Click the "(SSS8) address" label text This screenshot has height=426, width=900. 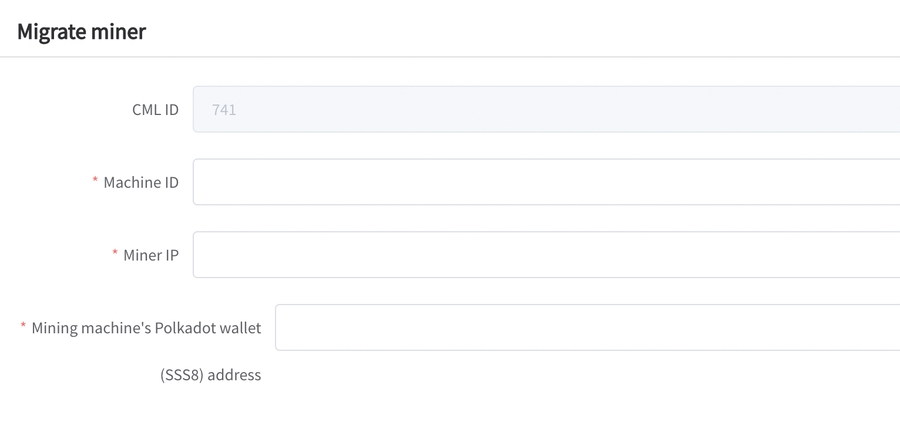(210, 375)
